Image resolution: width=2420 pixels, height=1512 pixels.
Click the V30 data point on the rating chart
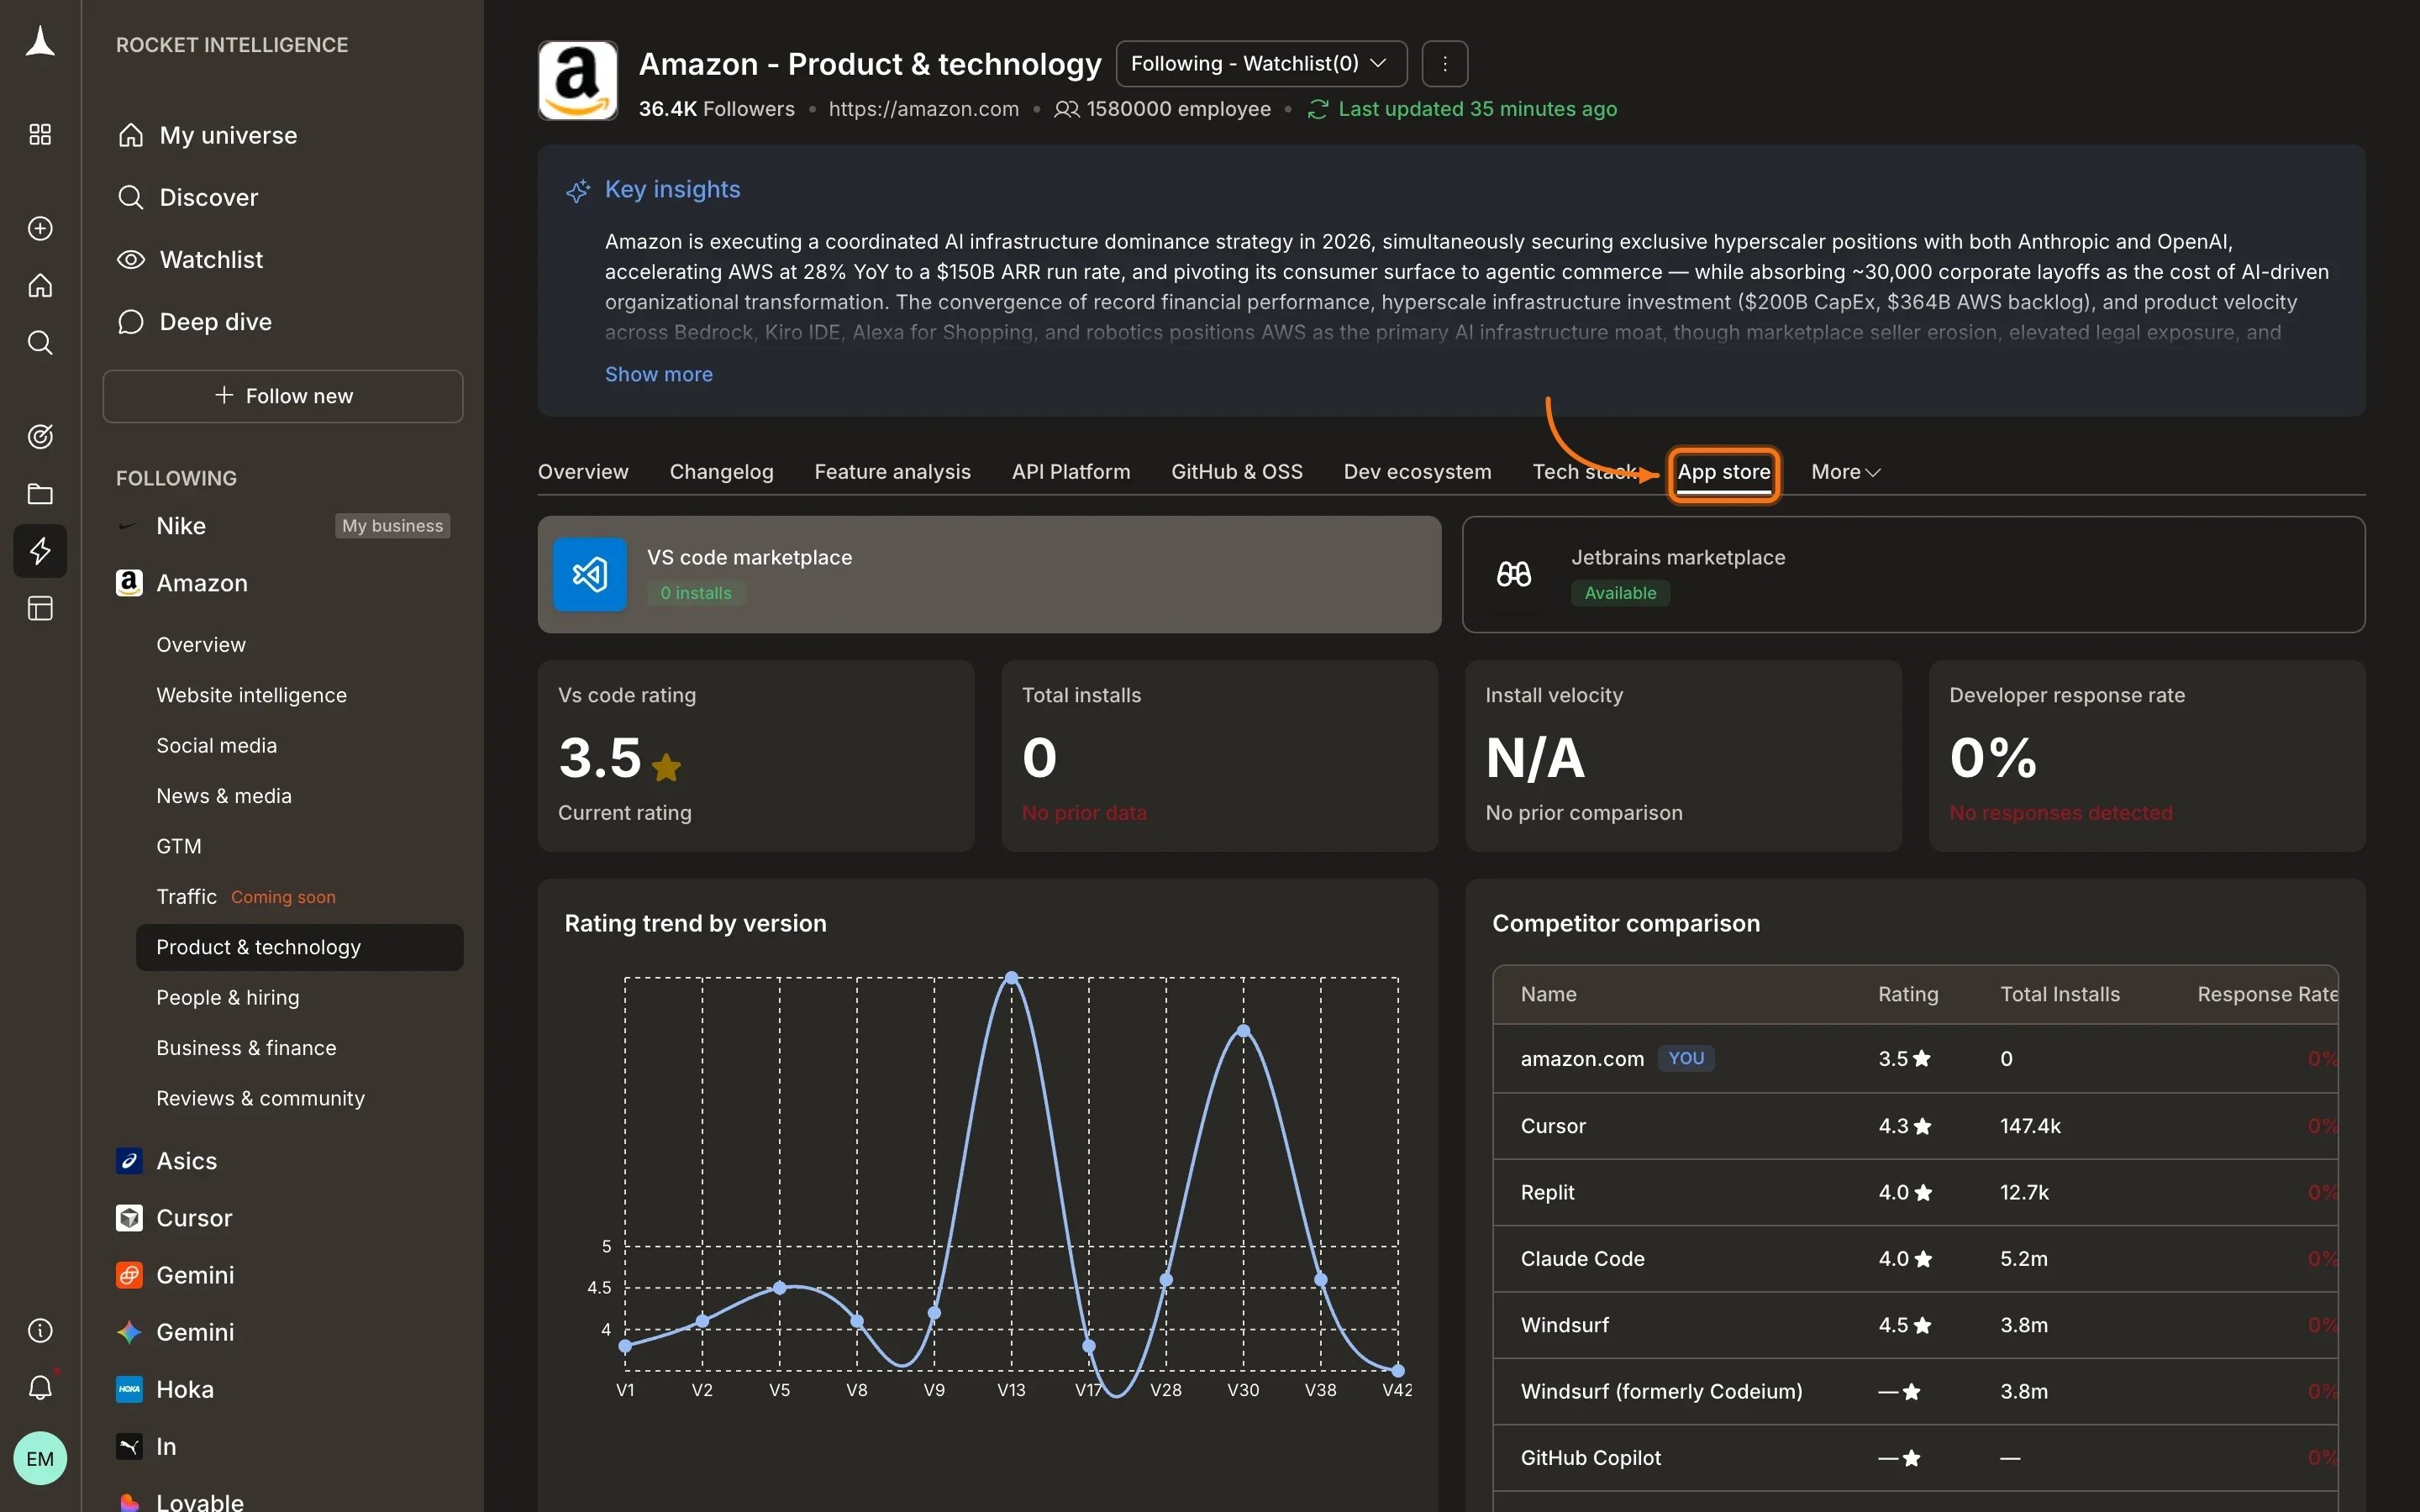(x=1243, y=1031)
